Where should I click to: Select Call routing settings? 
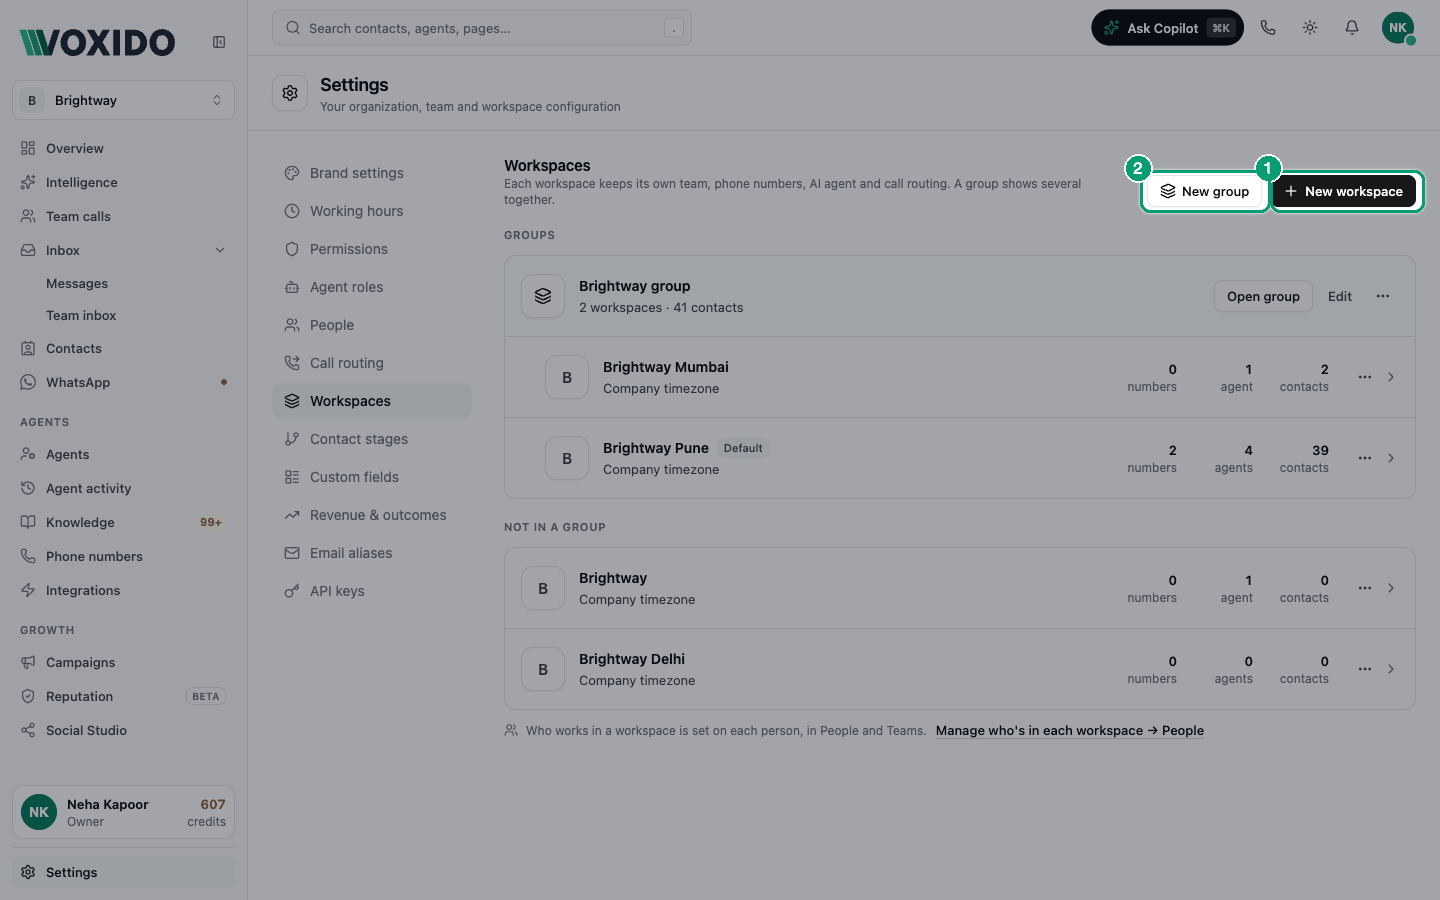pos(372,363)
